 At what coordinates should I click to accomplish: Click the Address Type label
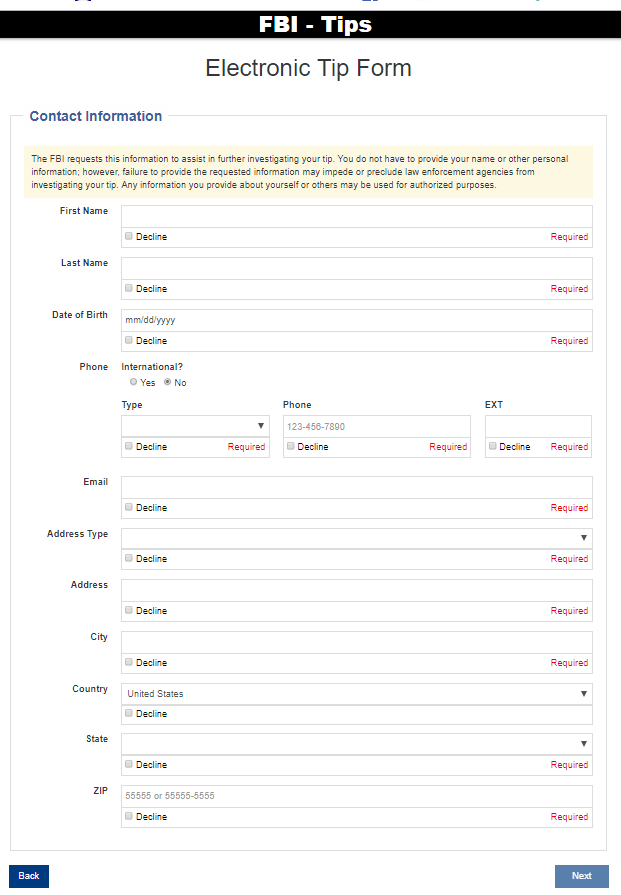coord(78,534)
